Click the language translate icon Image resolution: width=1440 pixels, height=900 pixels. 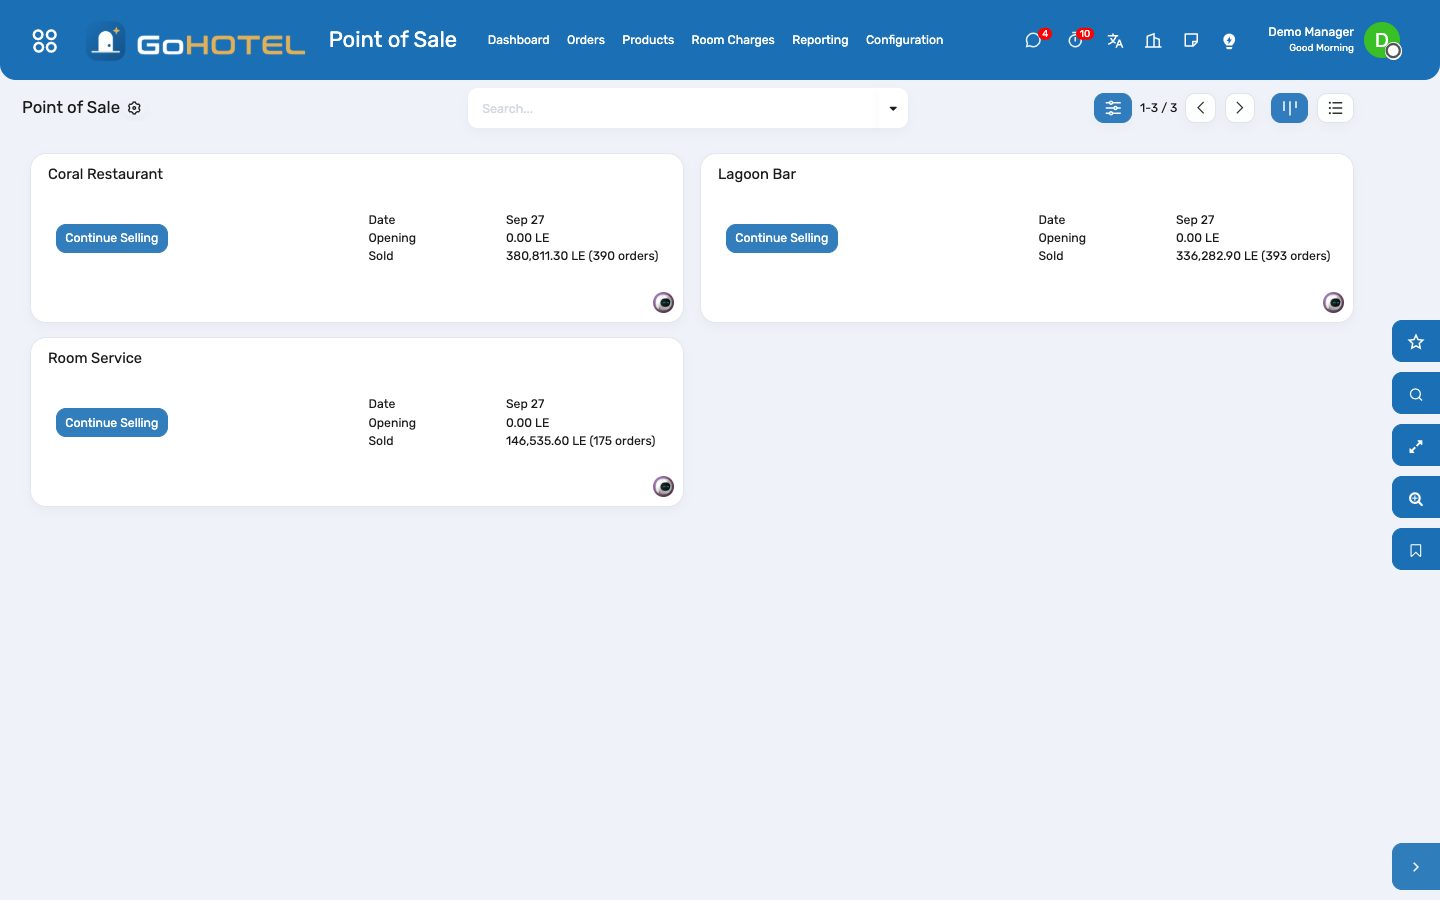tap(1115, 40)
